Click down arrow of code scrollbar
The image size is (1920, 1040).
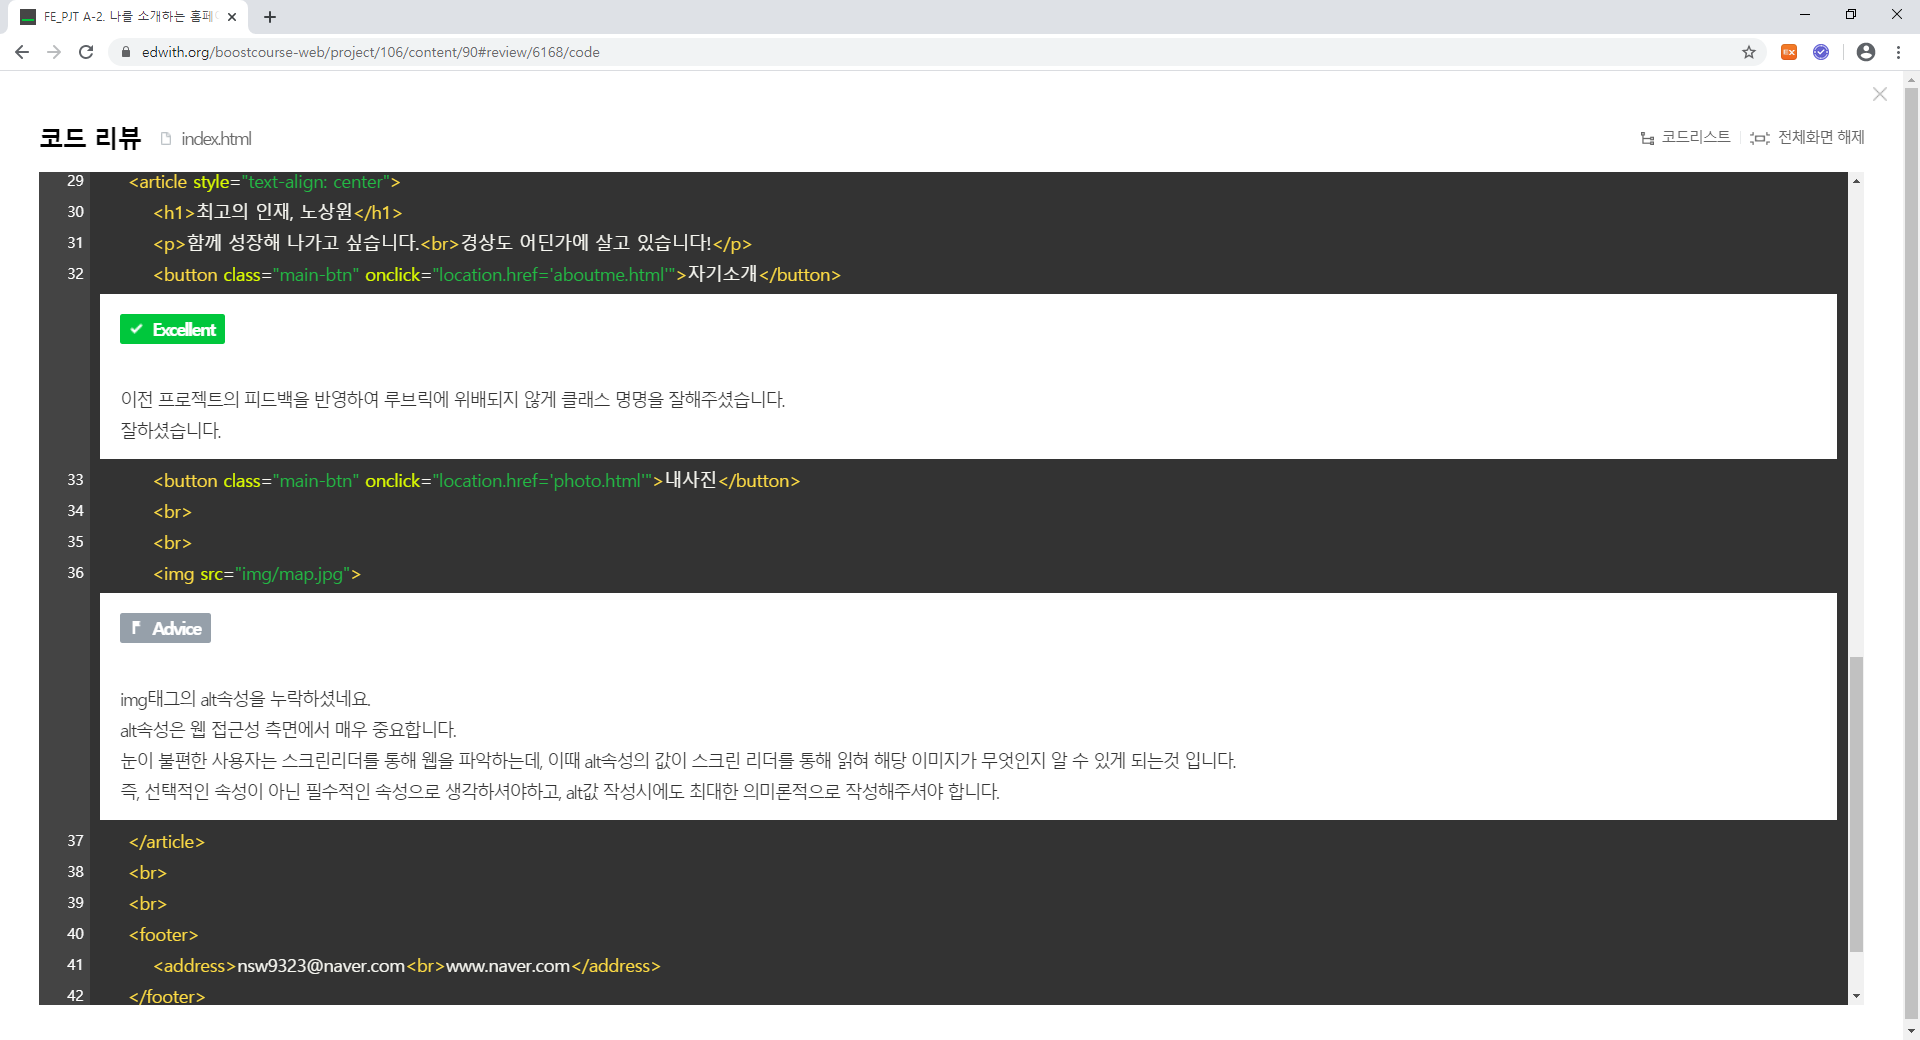(x=1856, y=996)
